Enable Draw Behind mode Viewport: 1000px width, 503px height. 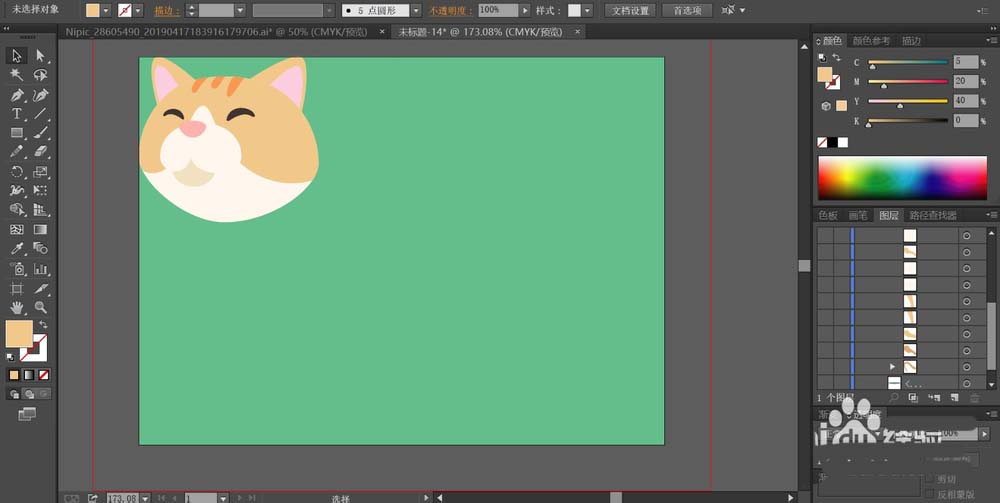29,394
